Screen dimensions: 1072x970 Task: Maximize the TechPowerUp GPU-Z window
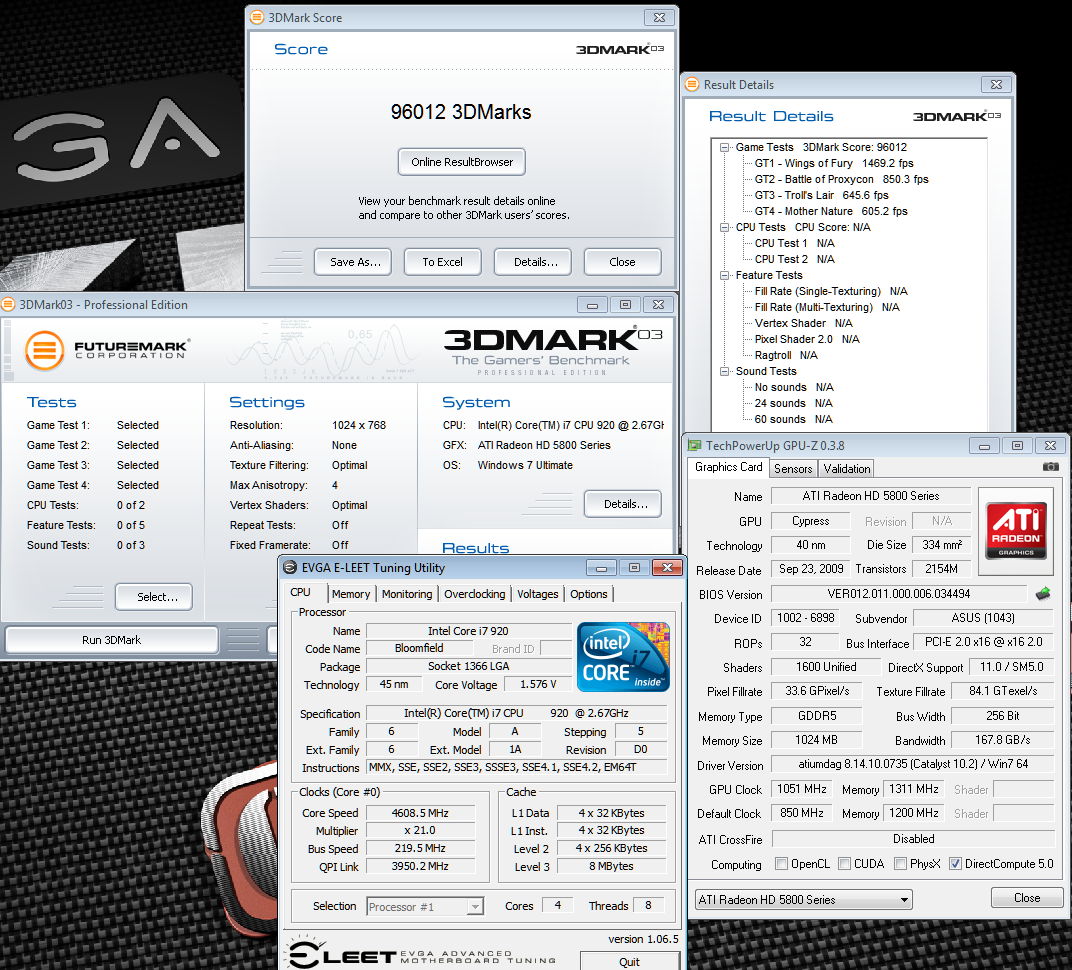pyautogui.click(x=1017, y=446)
